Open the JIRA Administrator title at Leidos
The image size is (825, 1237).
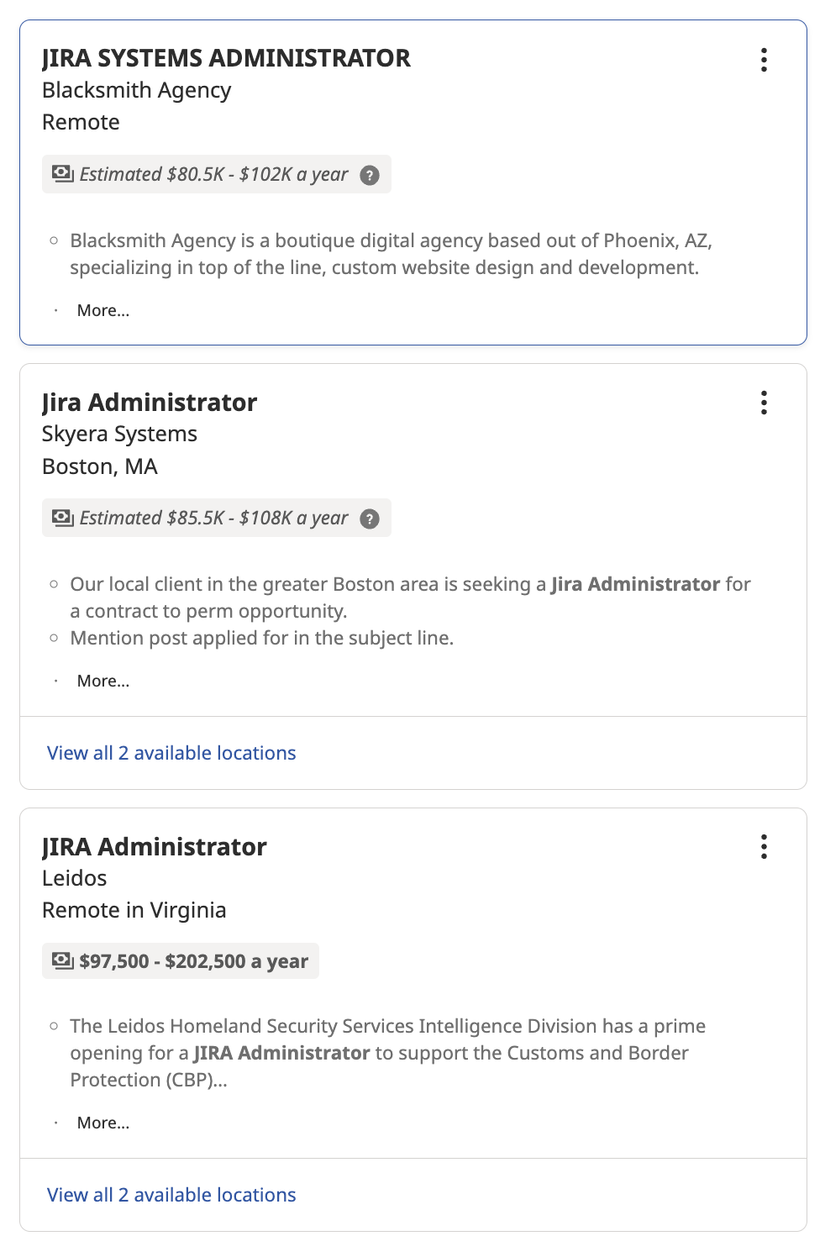154,846
